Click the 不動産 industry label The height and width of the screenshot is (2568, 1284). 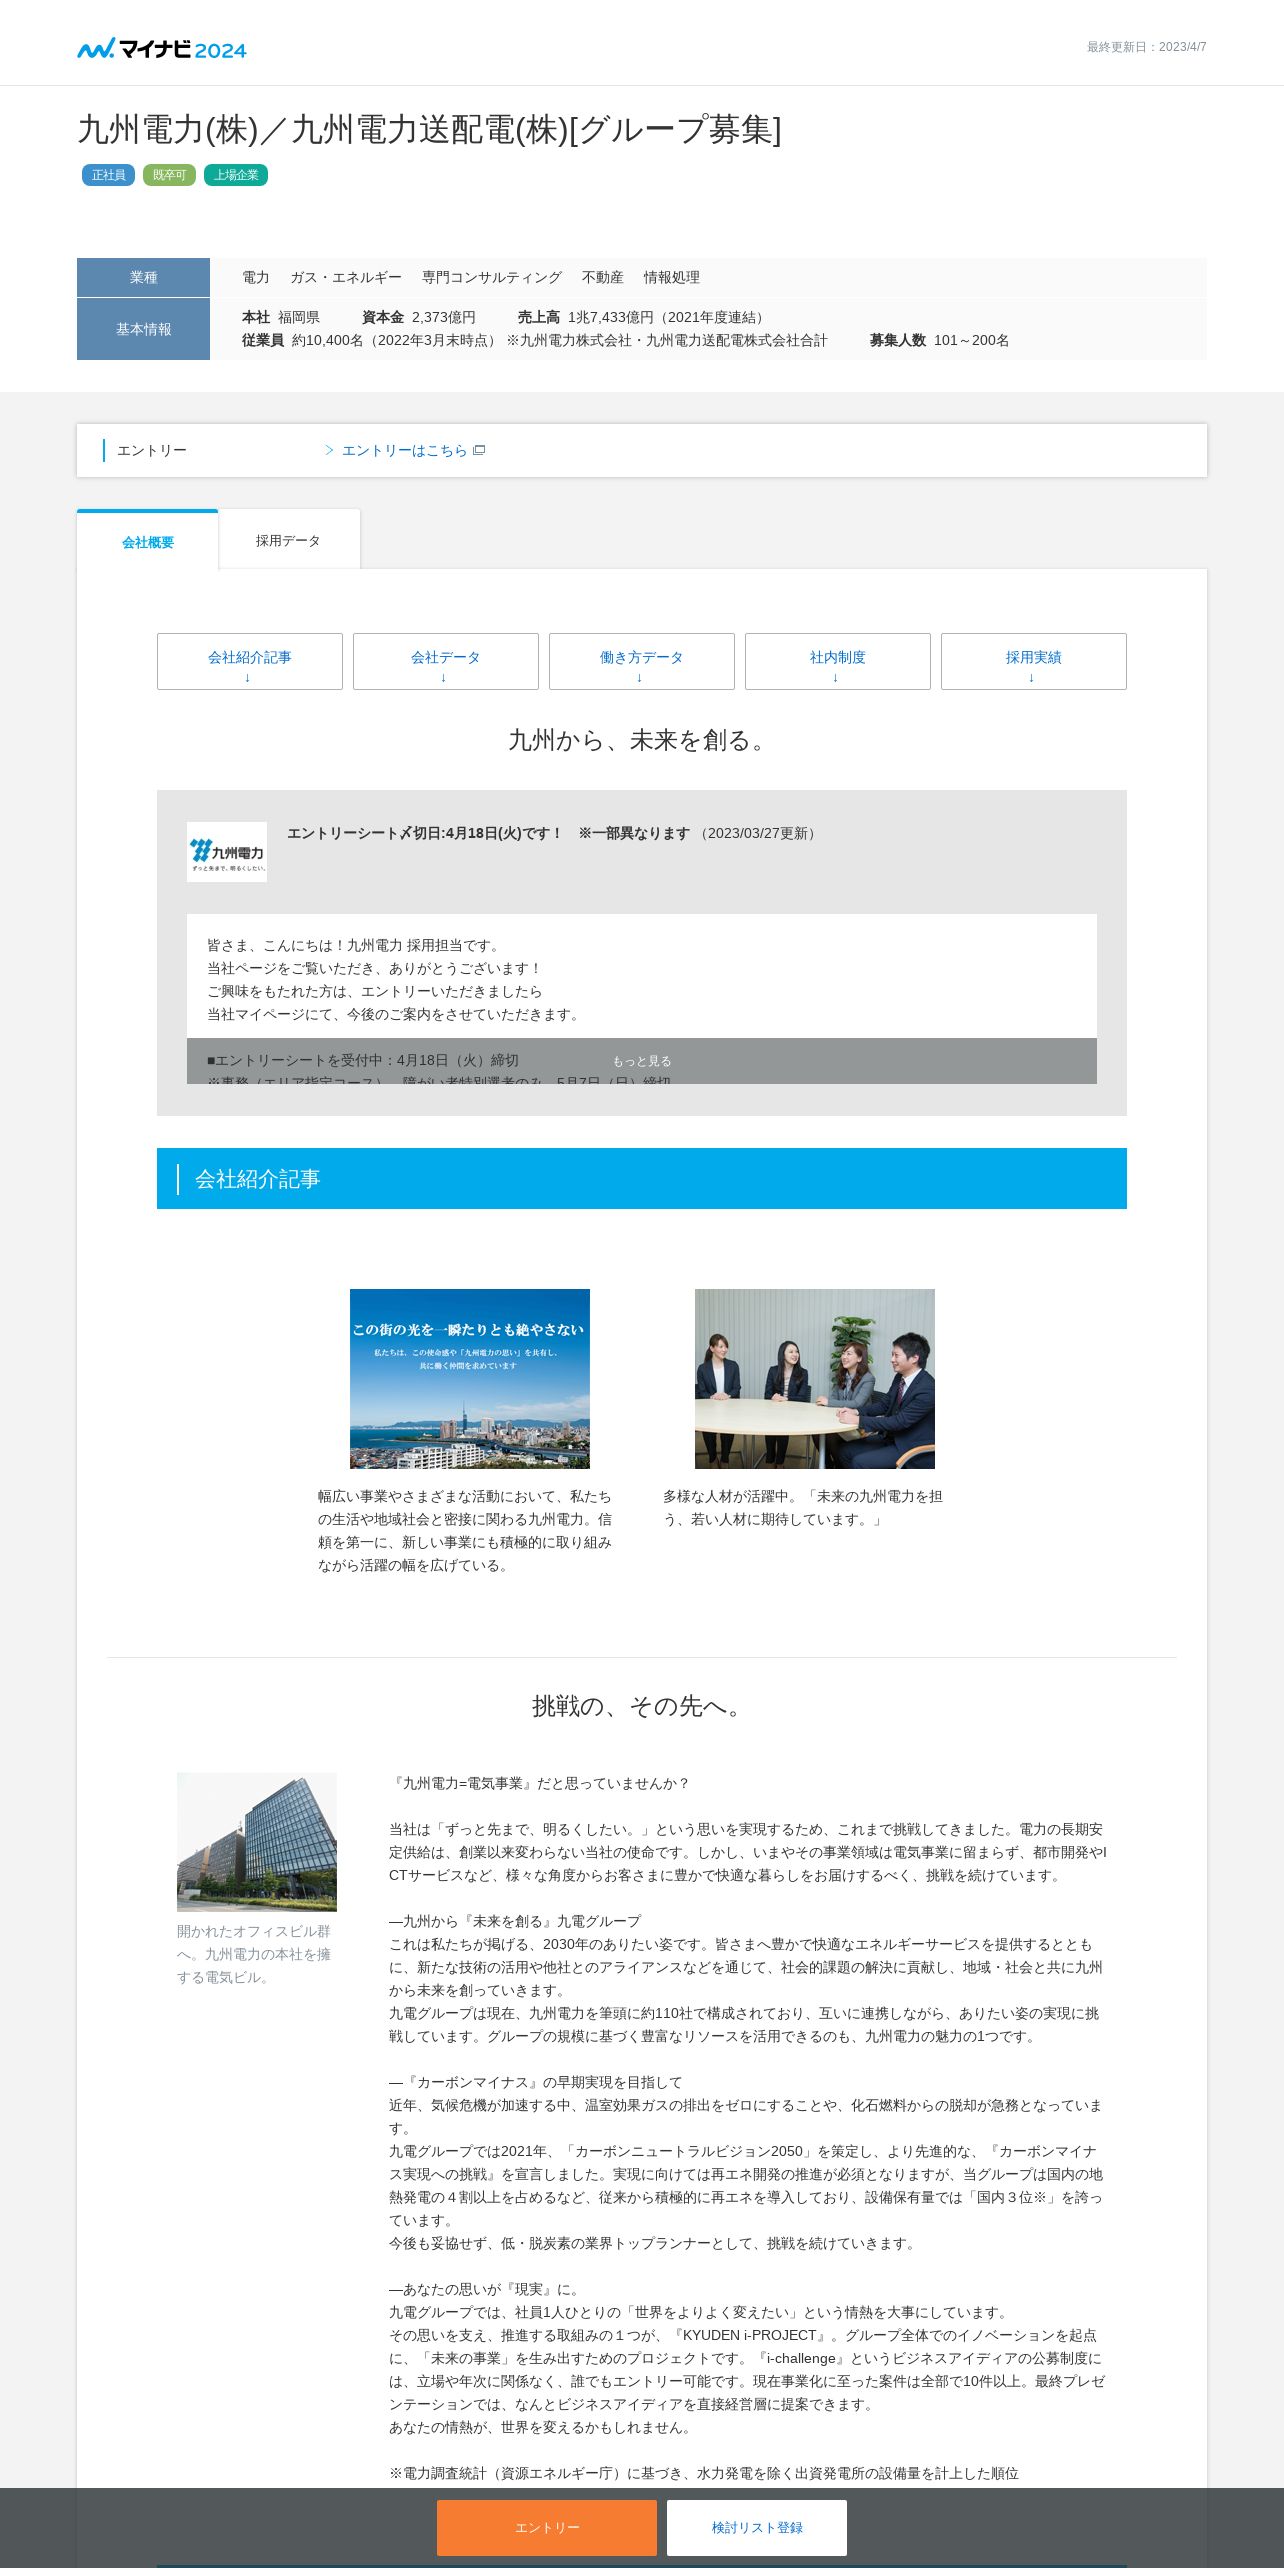(x=603, y=277)
